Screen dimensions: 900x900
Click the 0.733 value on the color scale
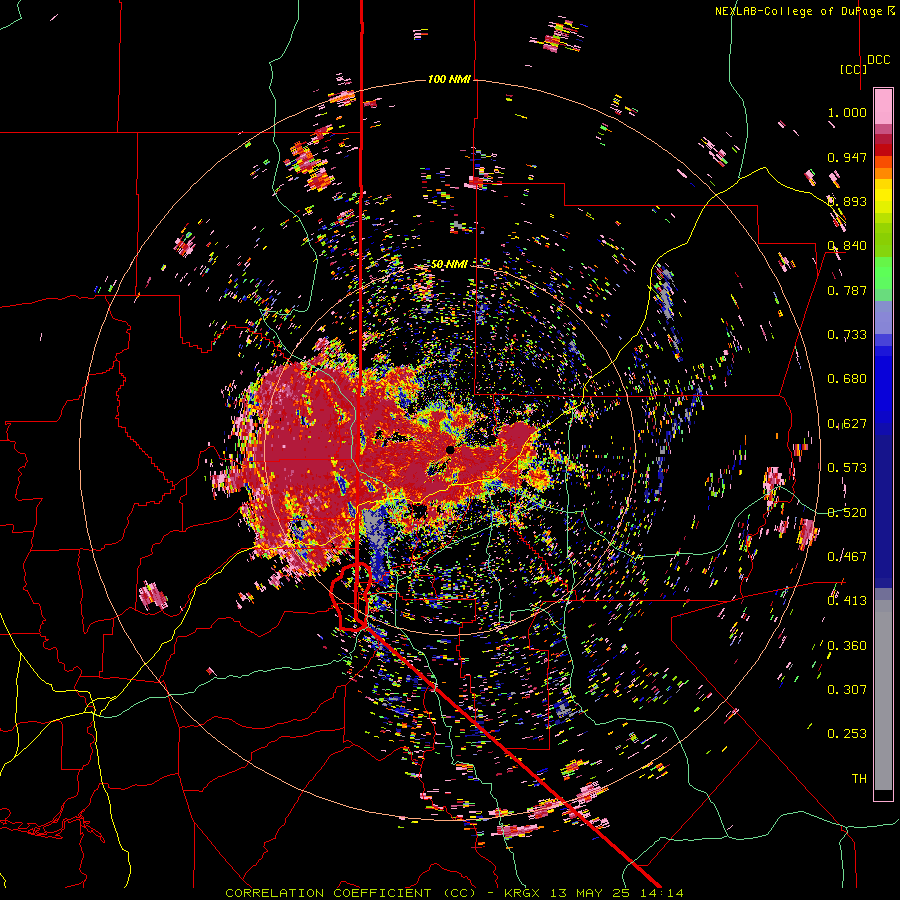coord(847,335)
